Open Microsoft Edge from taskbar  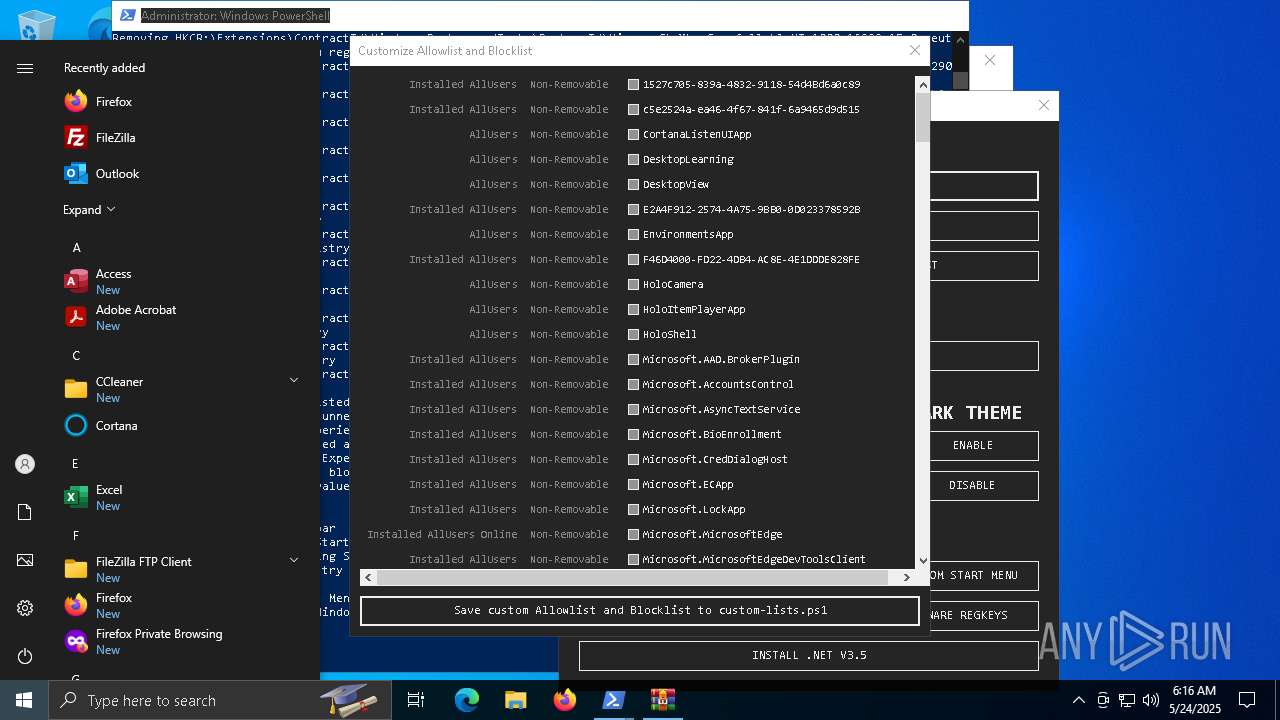click(467, 700)
